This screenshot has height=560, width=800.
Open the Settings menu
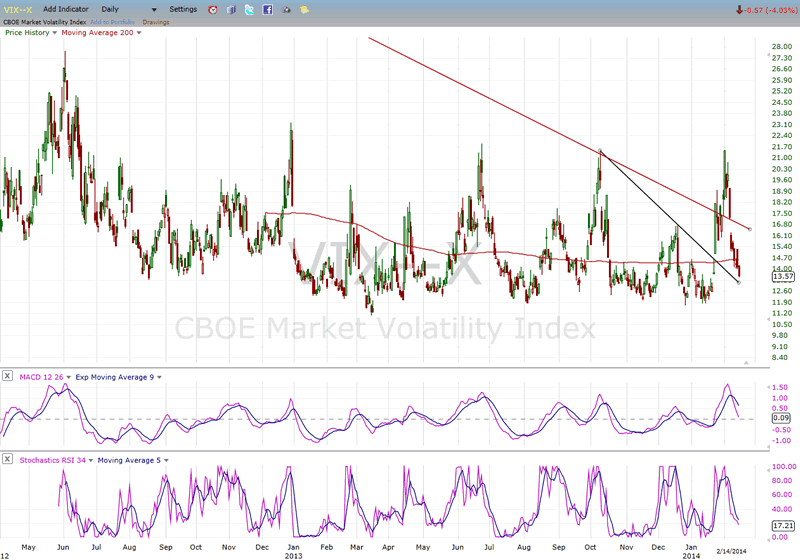pyautogui.click(x=183, y=9)
